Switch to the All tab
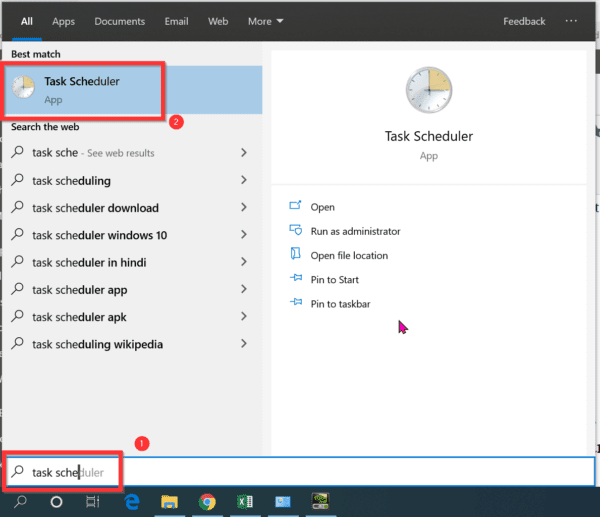 click(x=27, y=21)
